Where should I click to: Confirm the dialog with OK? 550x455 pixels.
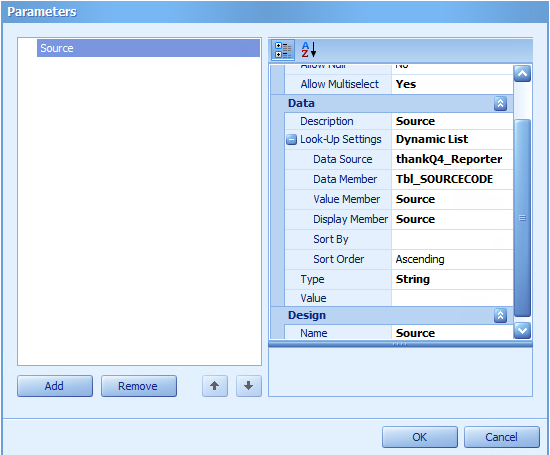[x=420, y=437]
